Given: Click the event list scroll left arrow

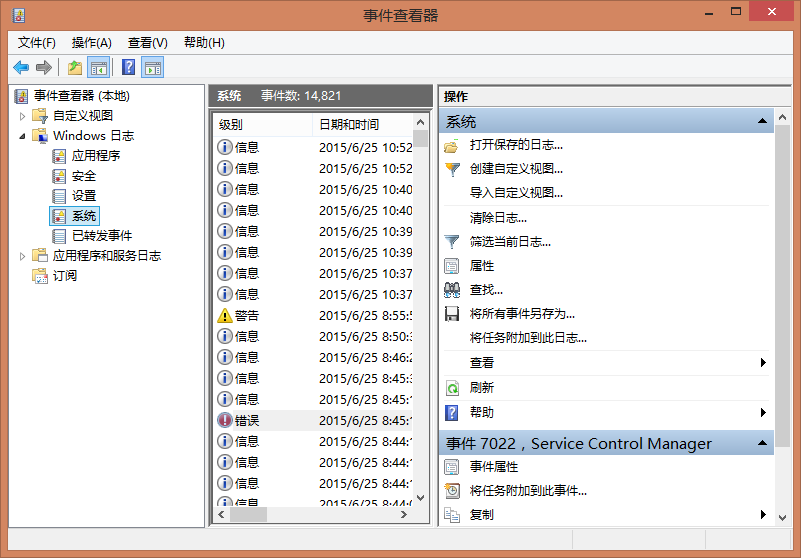Looking at the screenshot, I should point(221,515).
